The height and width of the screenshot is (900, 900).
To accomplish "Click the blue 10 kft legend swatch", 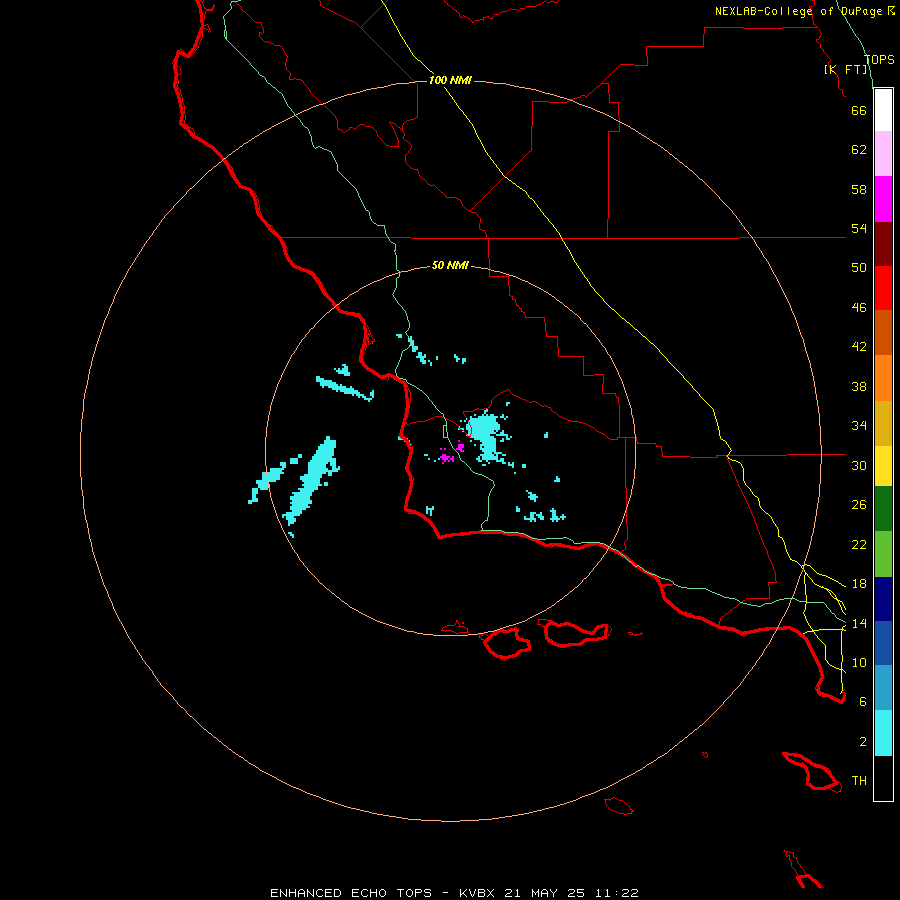I will [883, 643].
